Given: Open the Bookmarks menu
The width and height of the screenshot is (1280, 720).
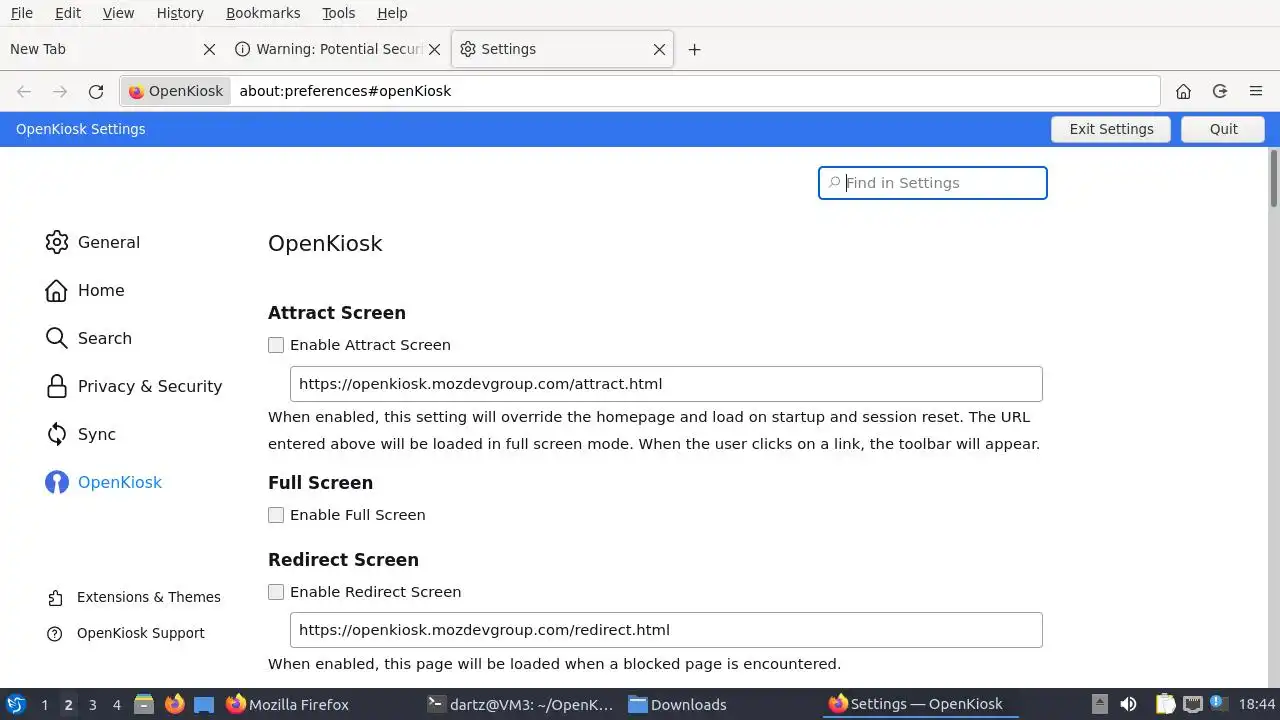Looking at the screenshot, I should click(x=263, y=13).
